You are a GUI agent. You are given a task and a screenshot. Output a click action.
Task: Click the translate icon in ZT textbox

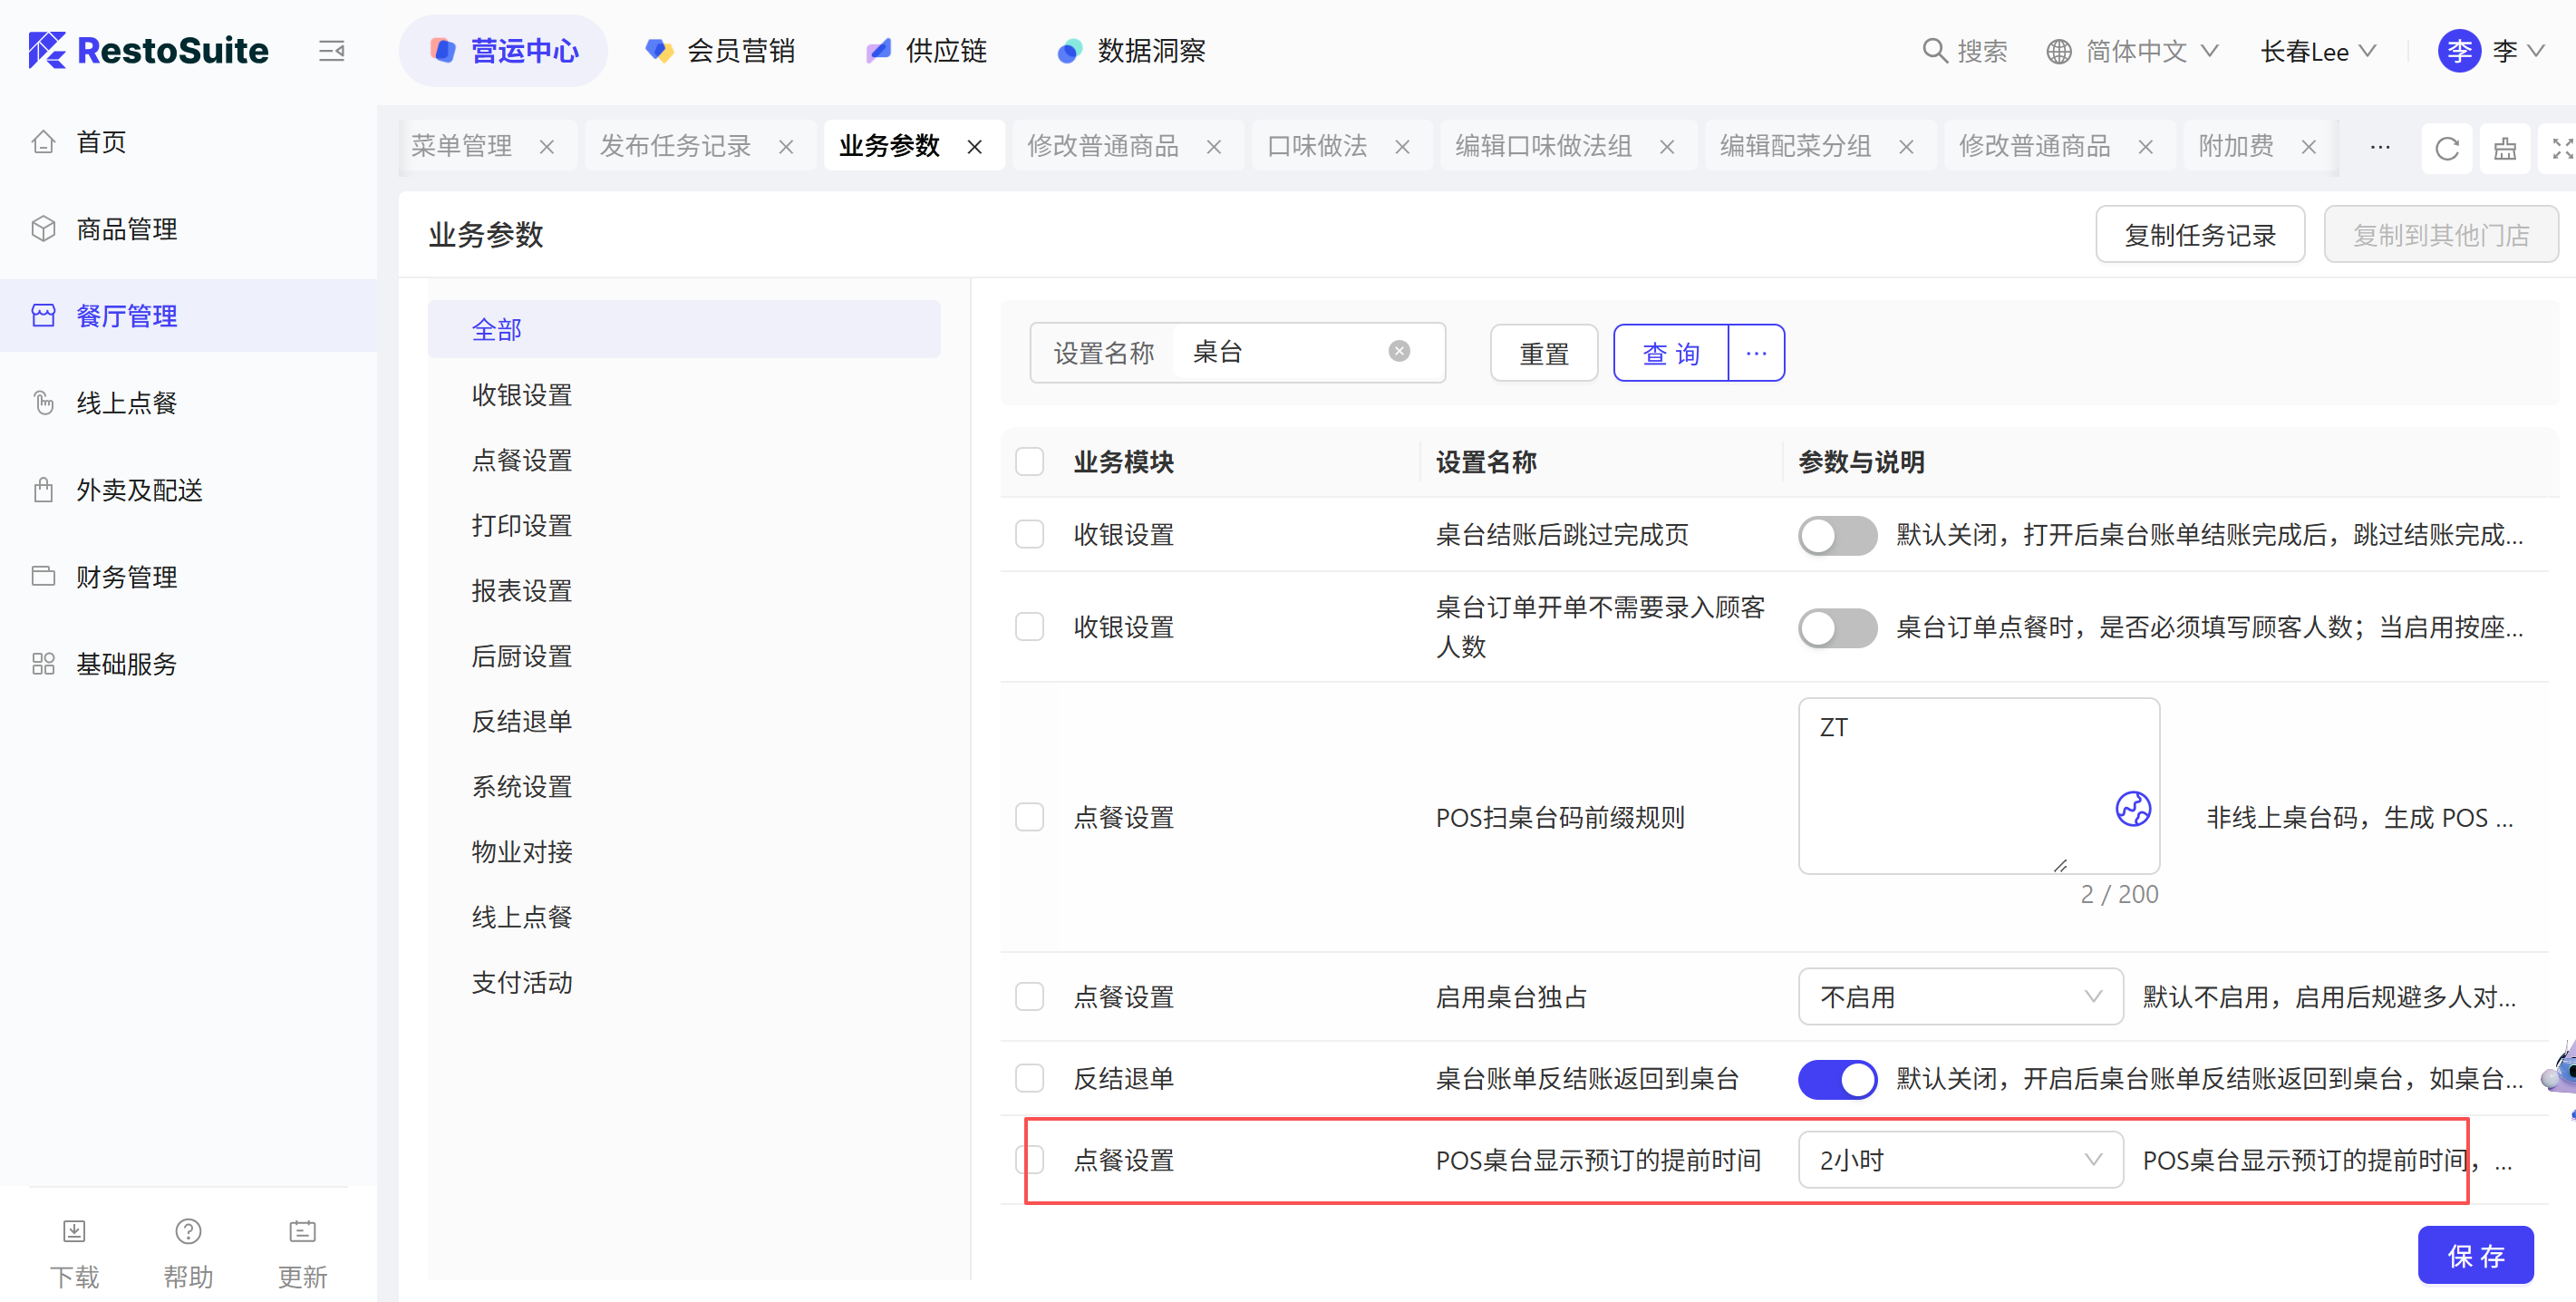[2132, 808]
